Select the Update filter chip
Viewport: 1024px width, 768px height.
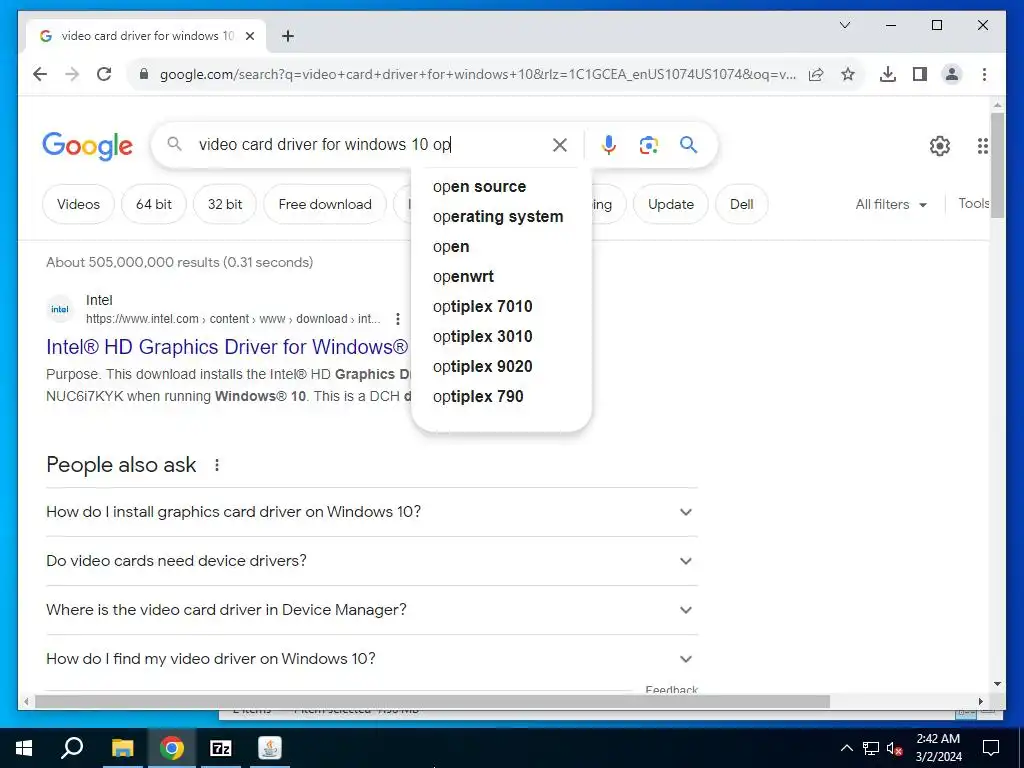pyautogui.click(x=671, y=204)
